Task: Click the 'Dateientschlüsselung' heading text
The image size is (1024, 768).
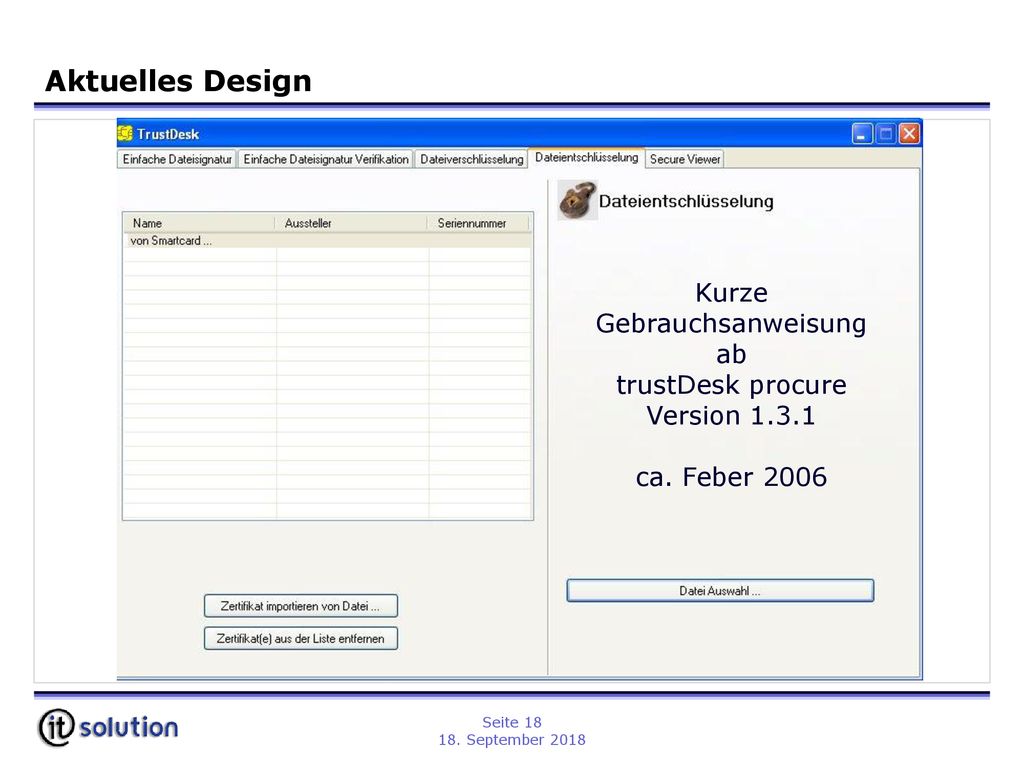Action: [686, 201]
